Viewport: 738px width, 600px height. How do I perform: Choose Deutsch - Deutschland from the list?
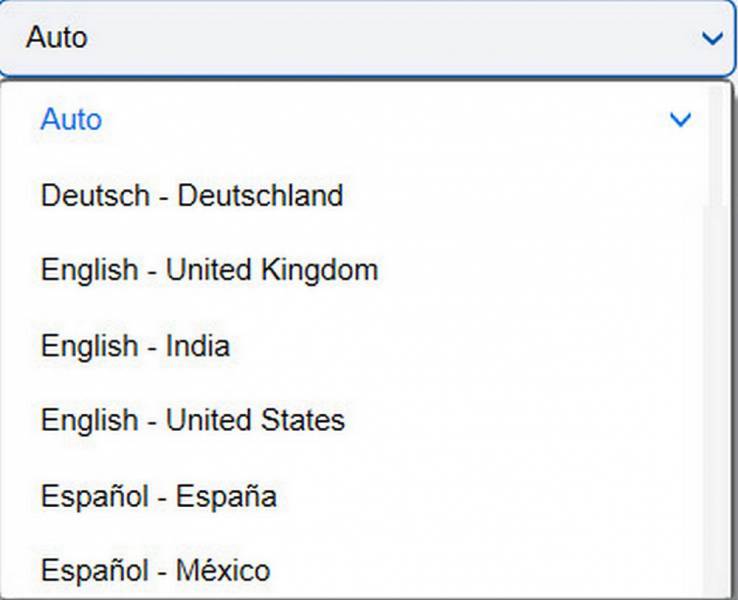(191, 195)
